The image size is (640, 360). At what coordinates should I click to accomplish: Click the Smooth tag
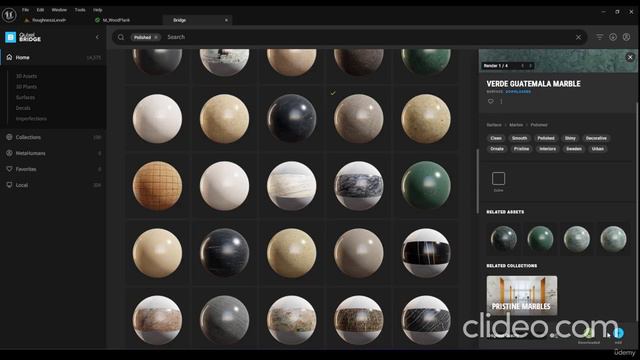519,138
